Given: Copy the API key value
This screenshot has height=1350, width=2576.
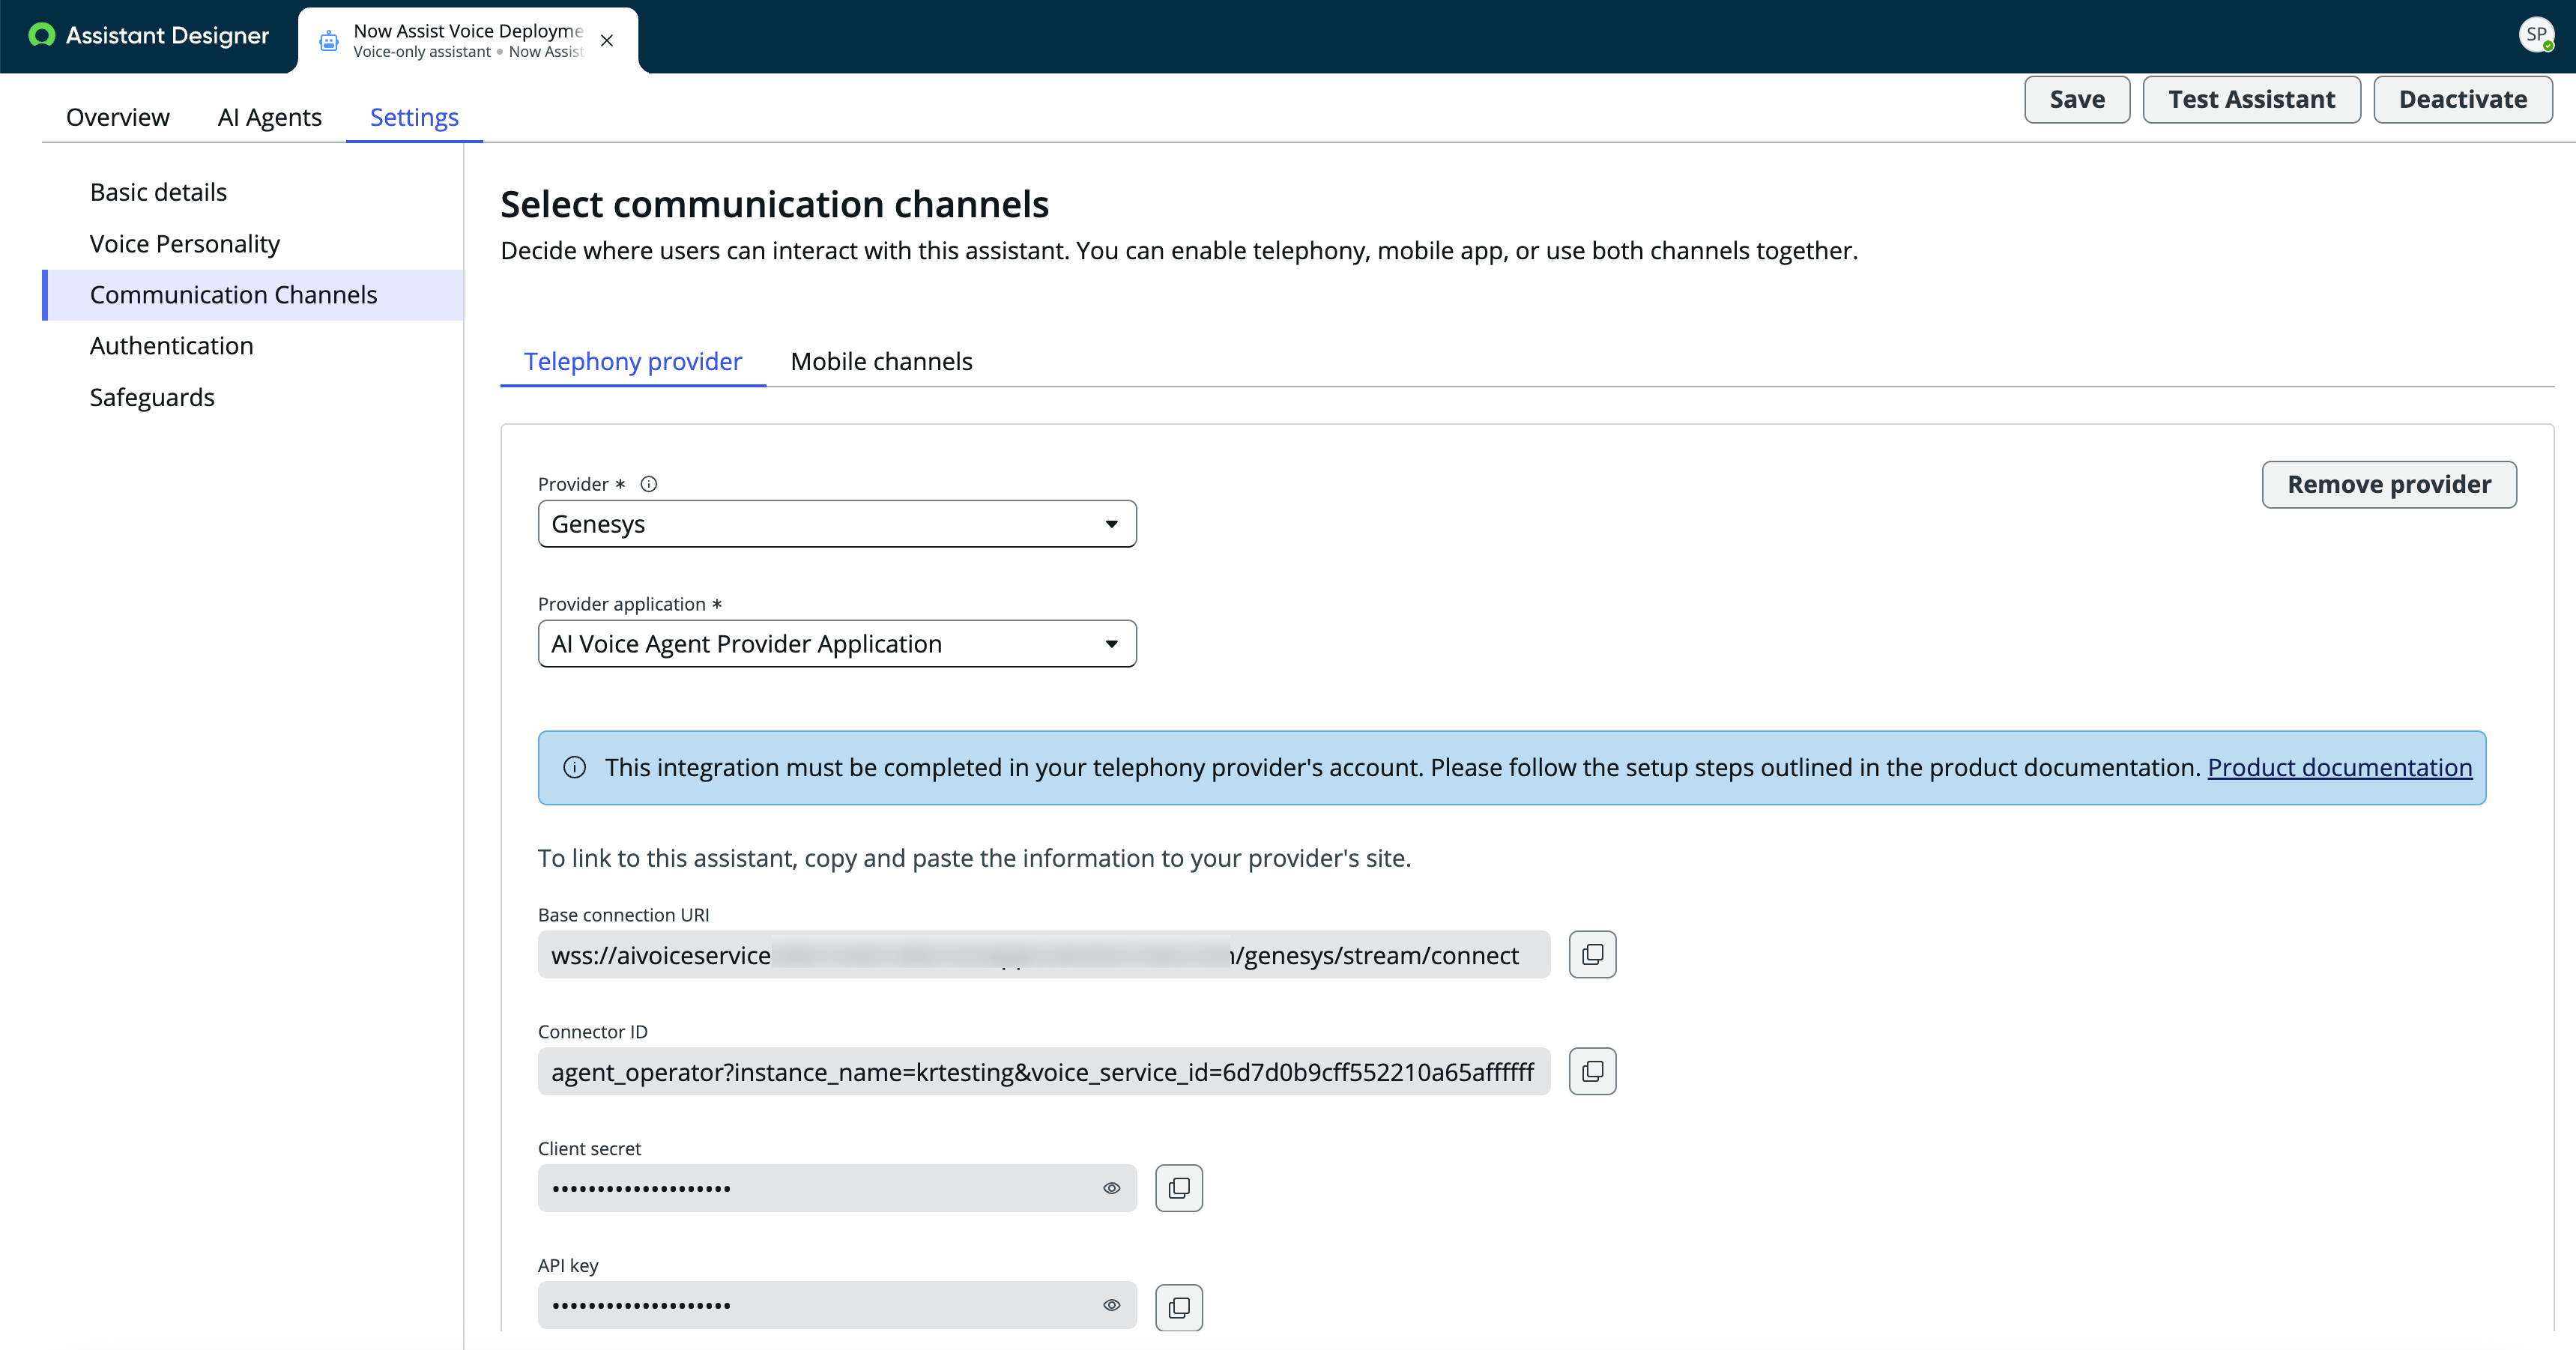Looking at the screenshot, I should tap(1179, 1307).
